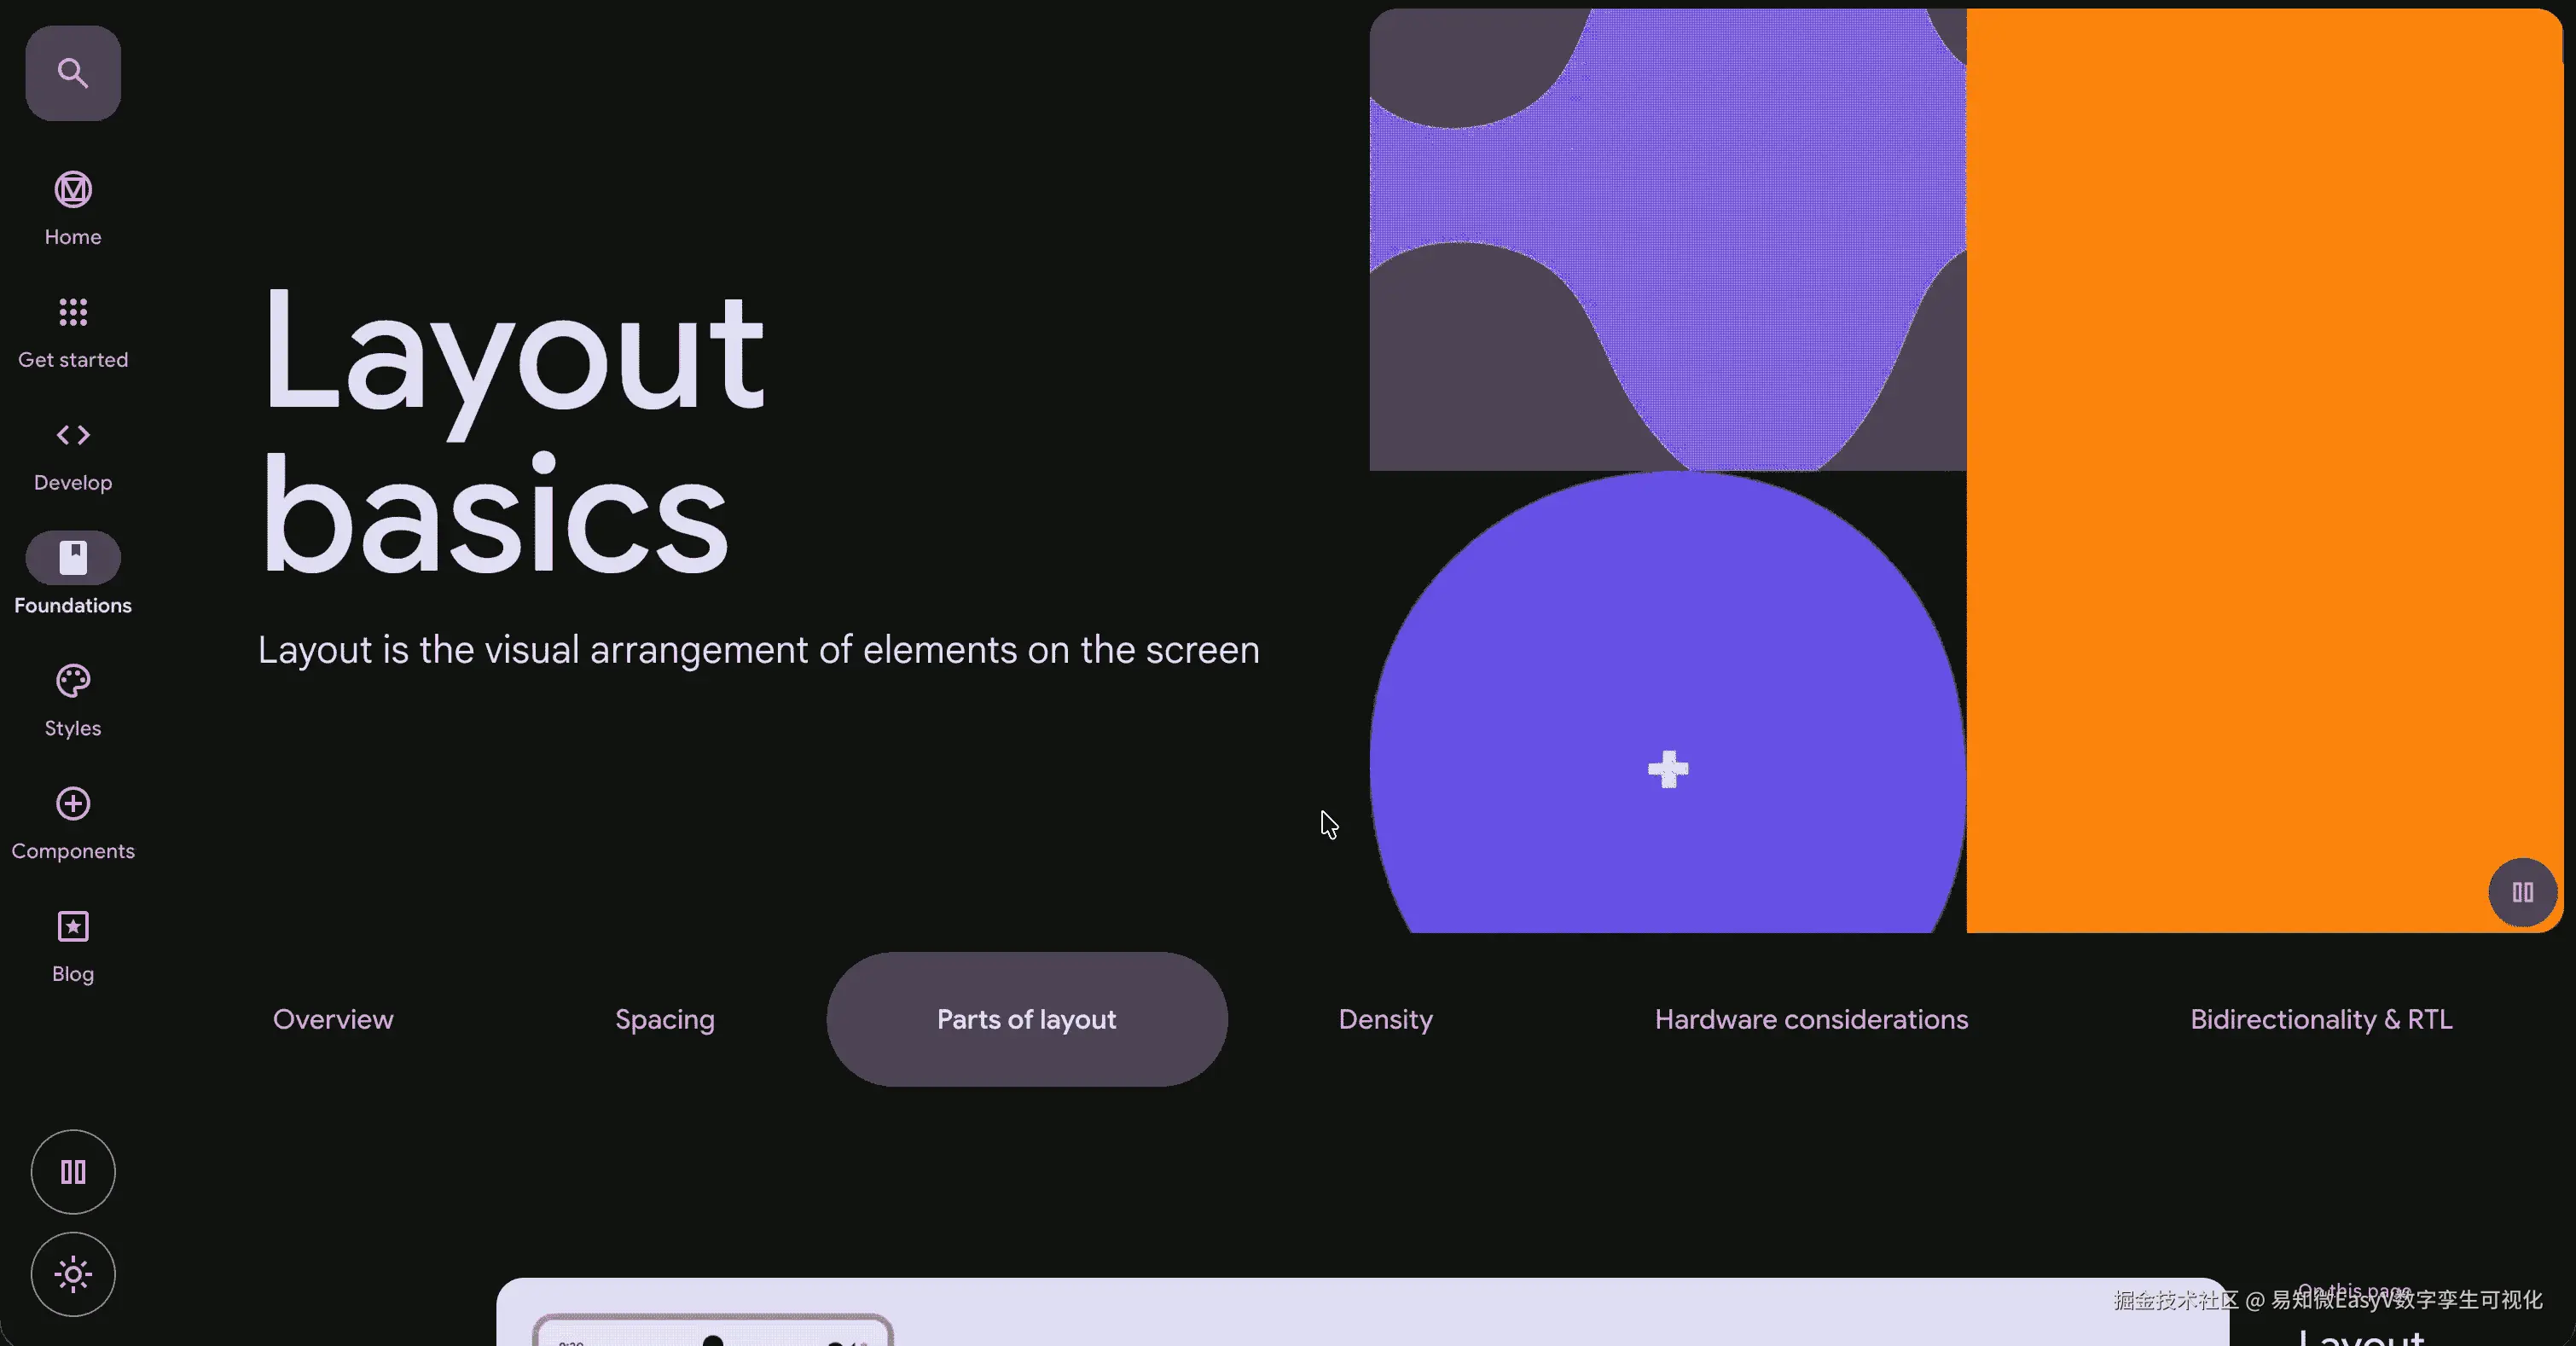Pause site animations with sidebar pause button

[73, 1172]
